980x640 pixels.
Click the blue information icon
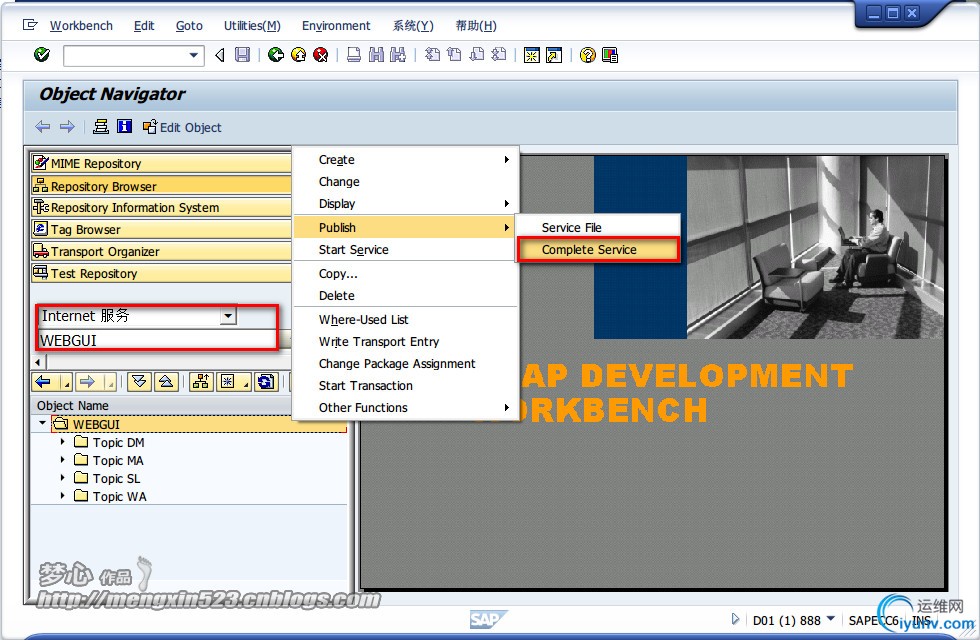click(x=124, y=127)
